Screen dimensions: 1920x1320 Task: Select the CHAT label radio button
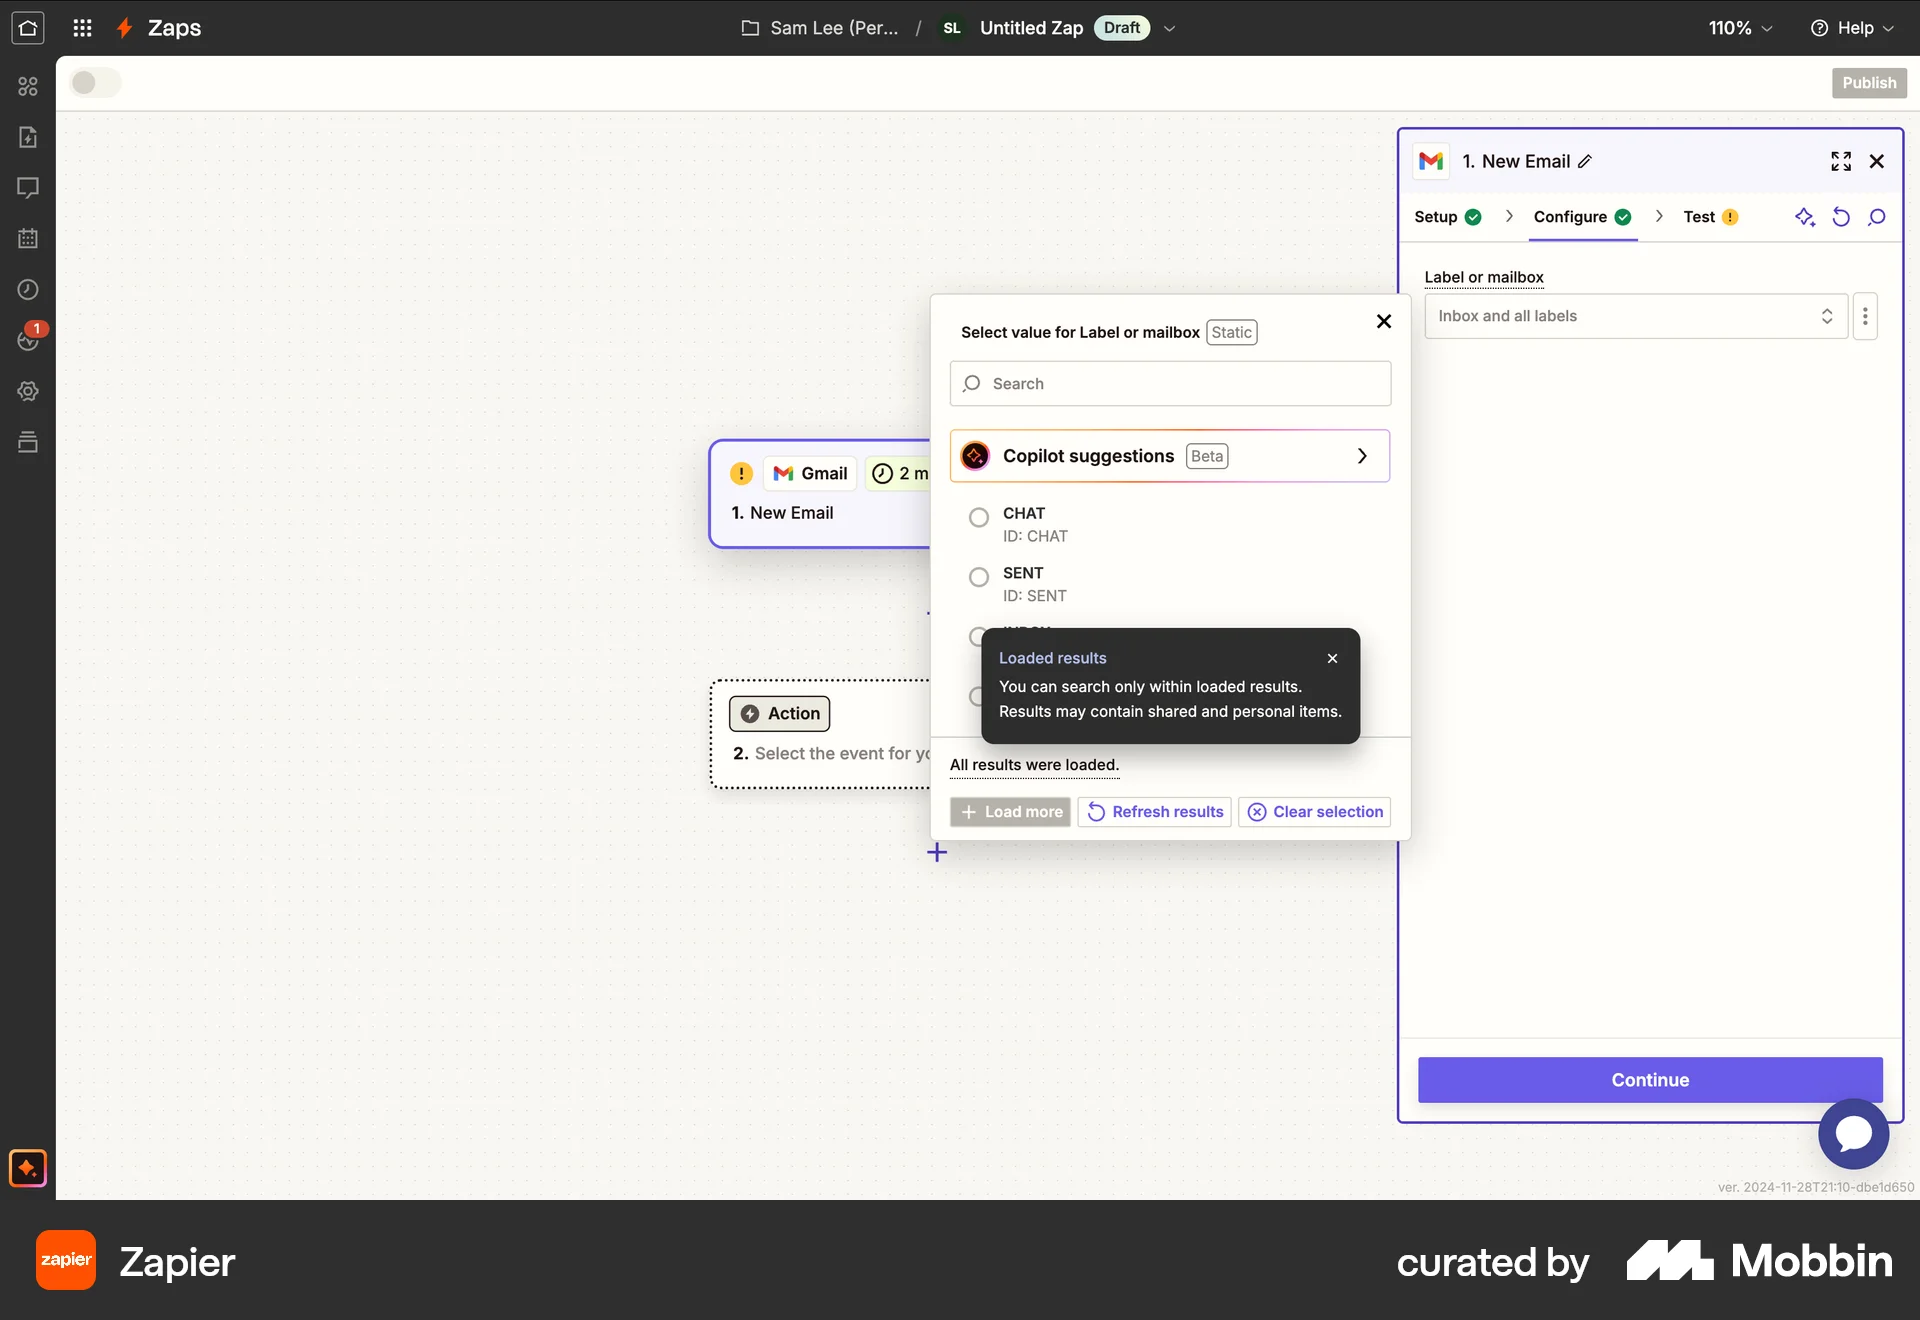978,517
